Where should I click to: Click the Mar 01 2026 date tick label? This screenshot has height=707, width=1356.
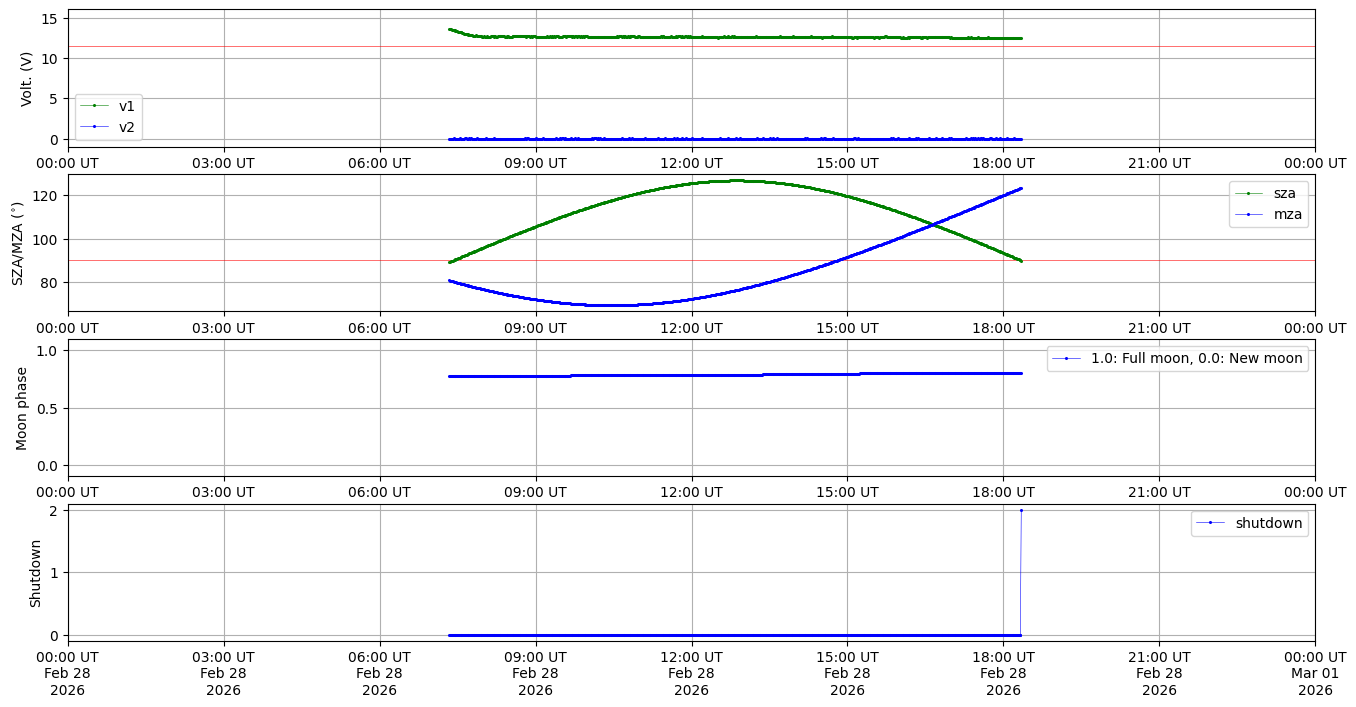(1314, 673)
